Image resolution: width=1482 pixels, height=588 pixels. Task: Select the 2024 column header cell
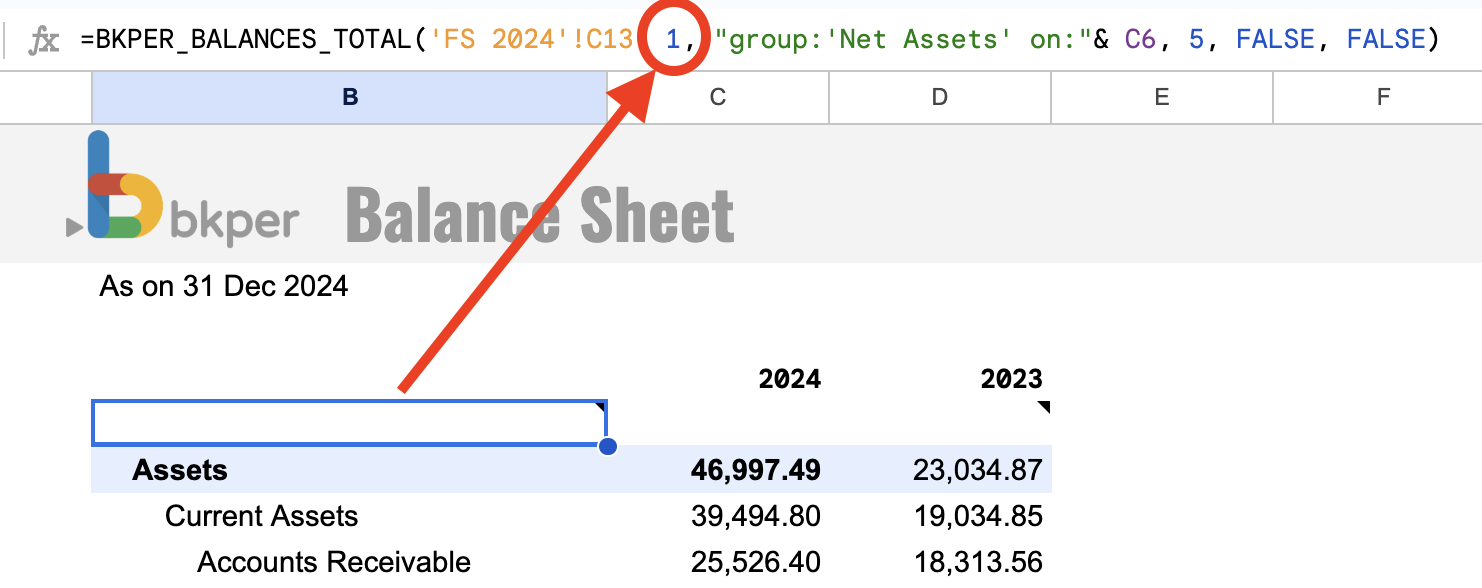[791, 379]
